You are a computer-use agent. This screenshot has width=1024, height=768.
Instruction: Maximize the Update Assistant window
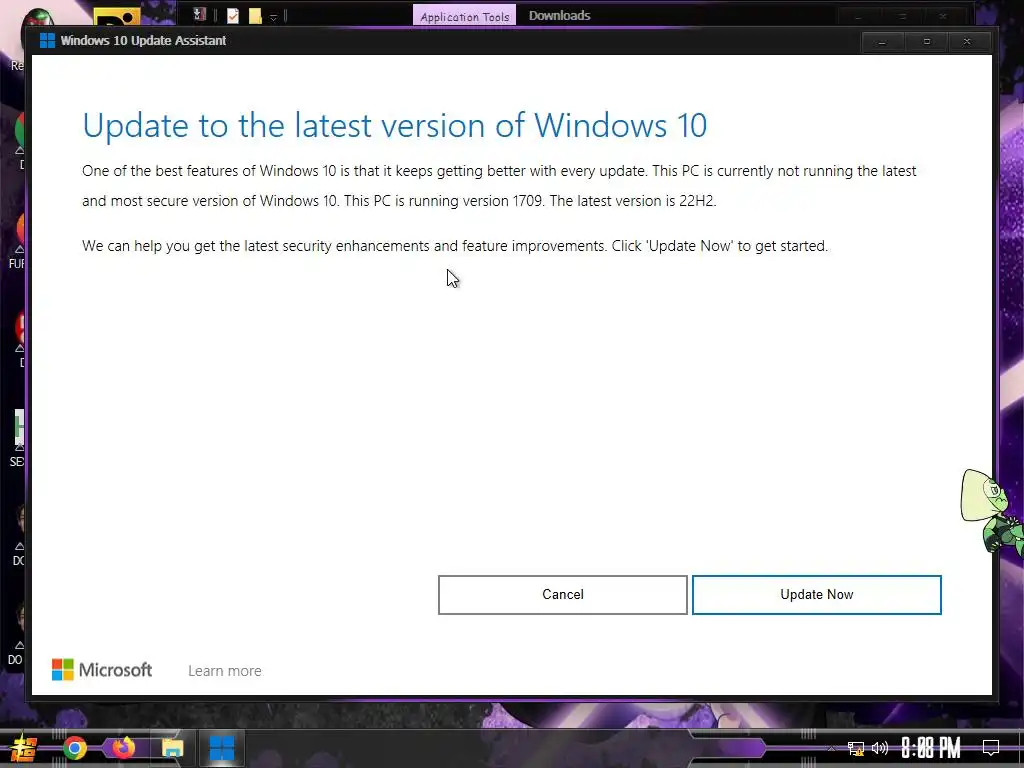[x=926, y=42]
